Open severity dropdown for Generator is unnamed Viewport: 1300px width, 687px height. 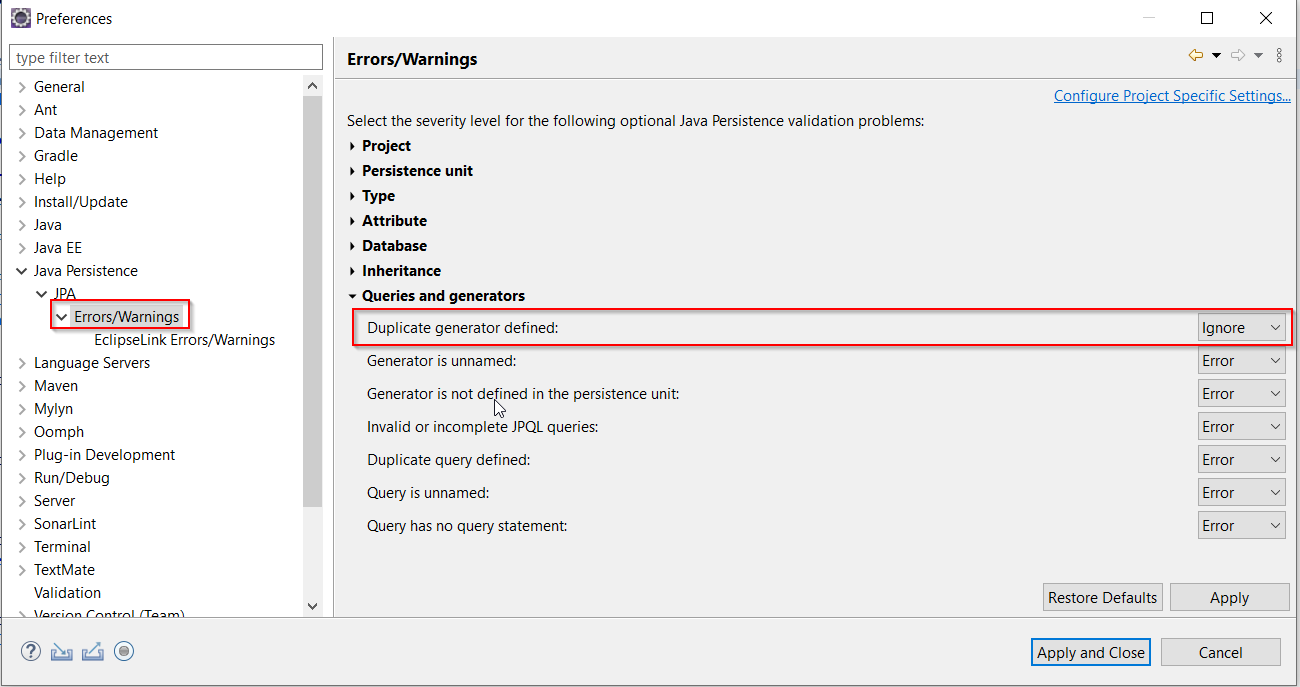pos(1241,360)
